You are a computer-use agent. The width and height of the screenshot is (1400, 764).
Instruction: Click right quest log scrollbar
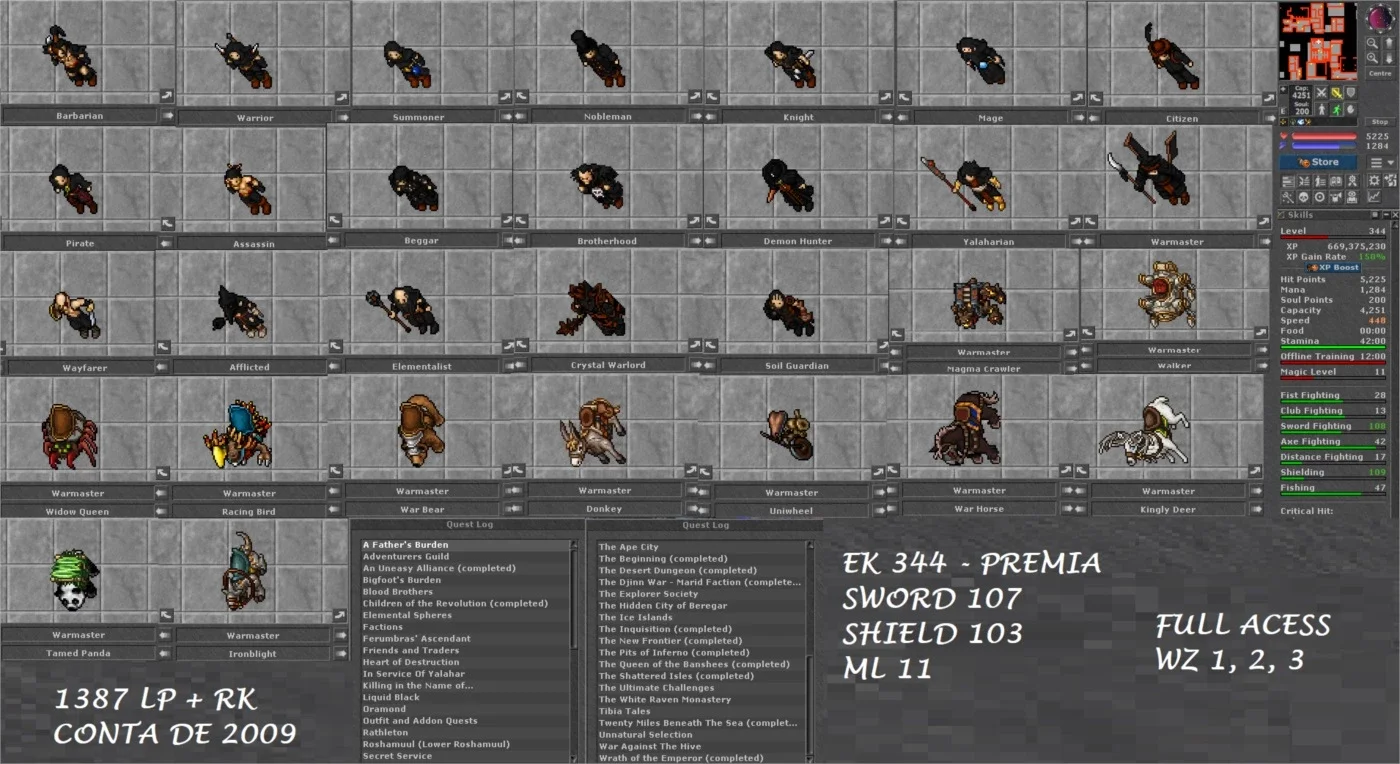pyautogui.click(x=810, y=652)
